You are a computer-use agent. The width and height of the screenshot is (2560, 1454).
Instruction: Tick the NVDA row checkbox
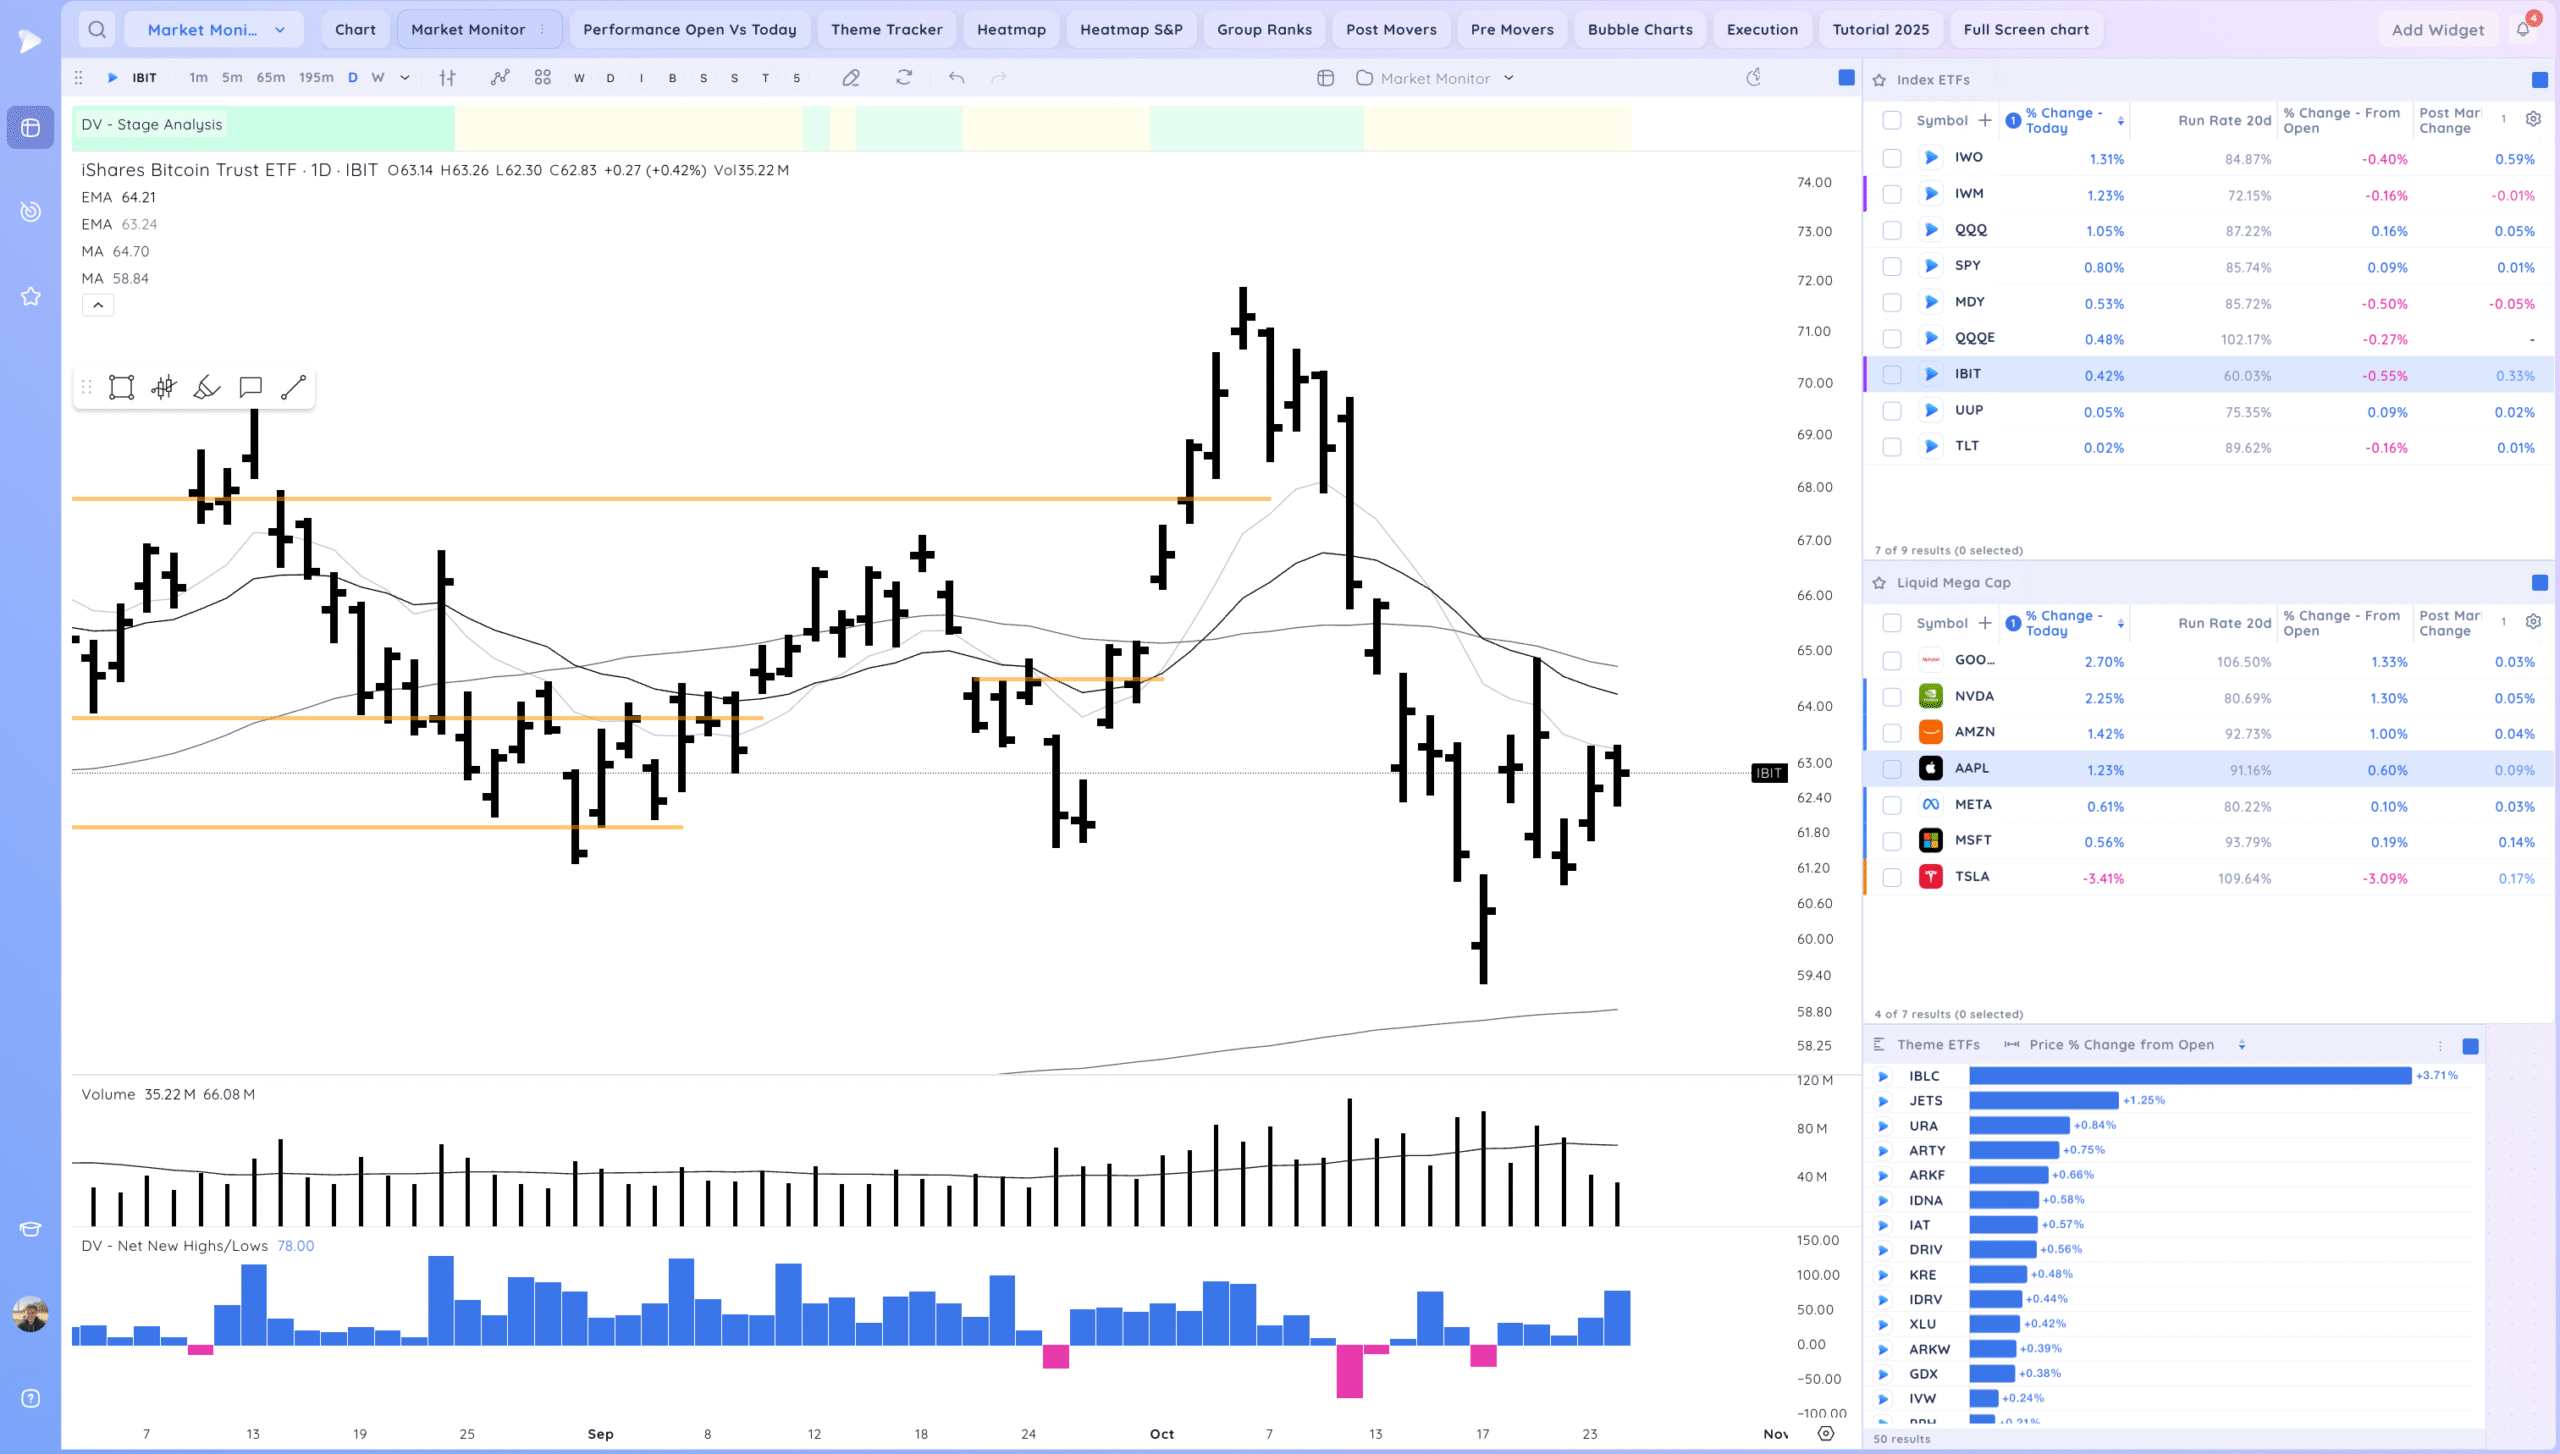[x=1891, y=697]
